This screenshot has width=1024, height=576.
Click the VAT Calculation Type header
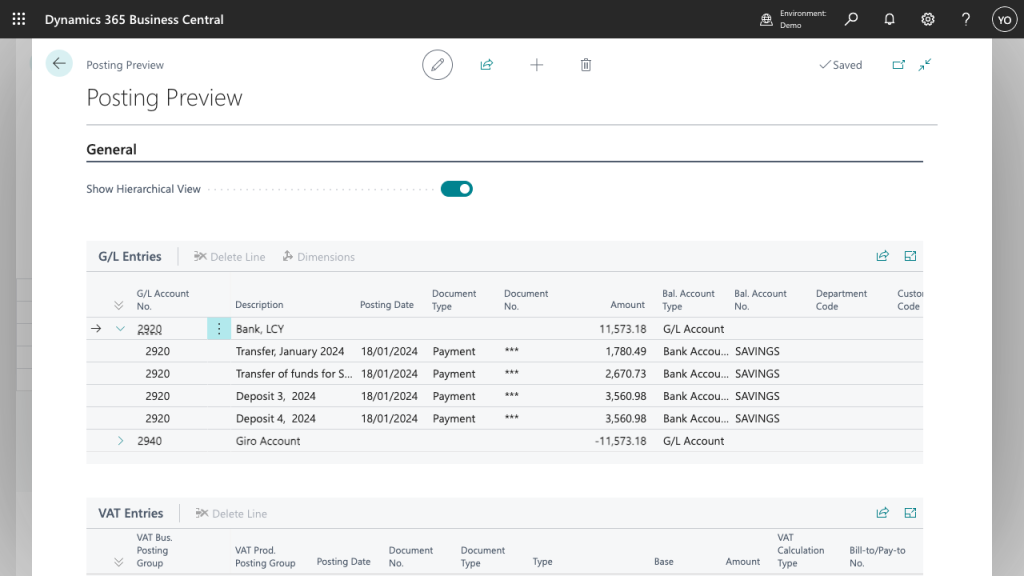[x=801, y=551]
